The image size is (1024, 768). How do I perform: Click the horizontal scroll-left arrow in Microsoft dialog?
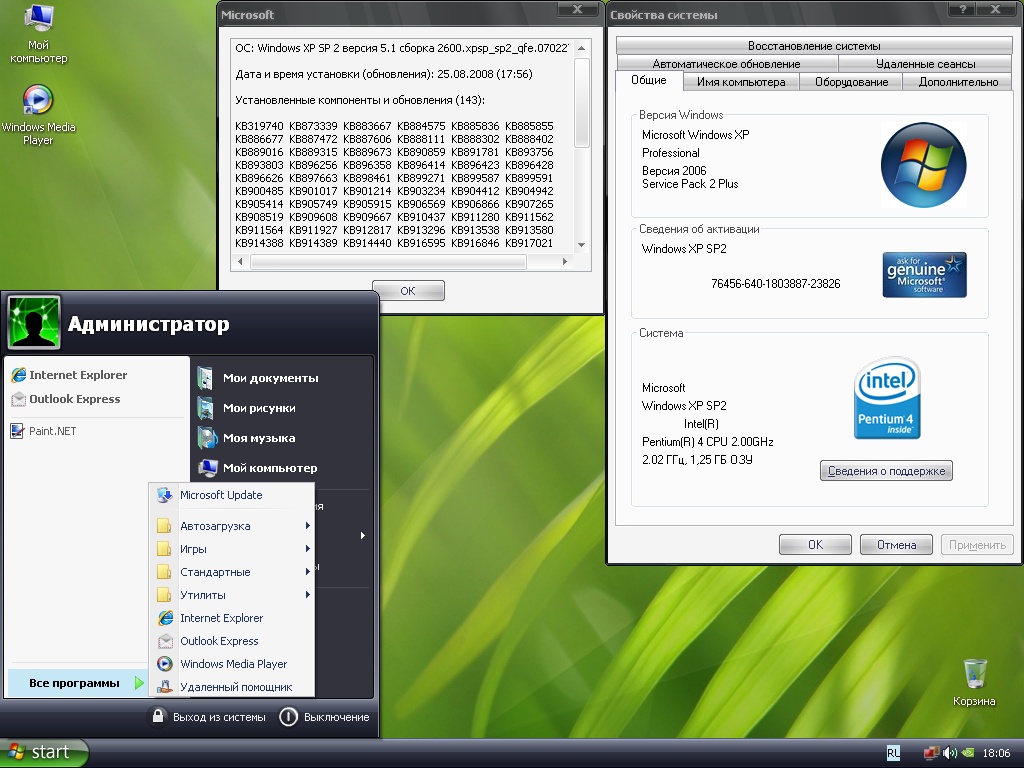[240, 261]
